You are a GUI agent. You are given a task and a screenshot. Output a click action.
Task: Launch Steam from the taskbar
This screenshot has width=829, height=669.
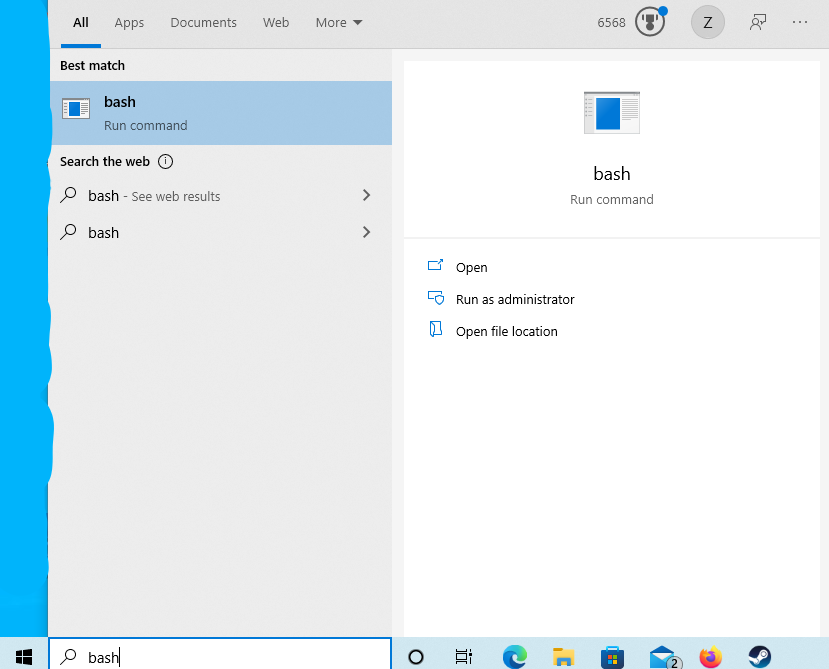(760, 657)
